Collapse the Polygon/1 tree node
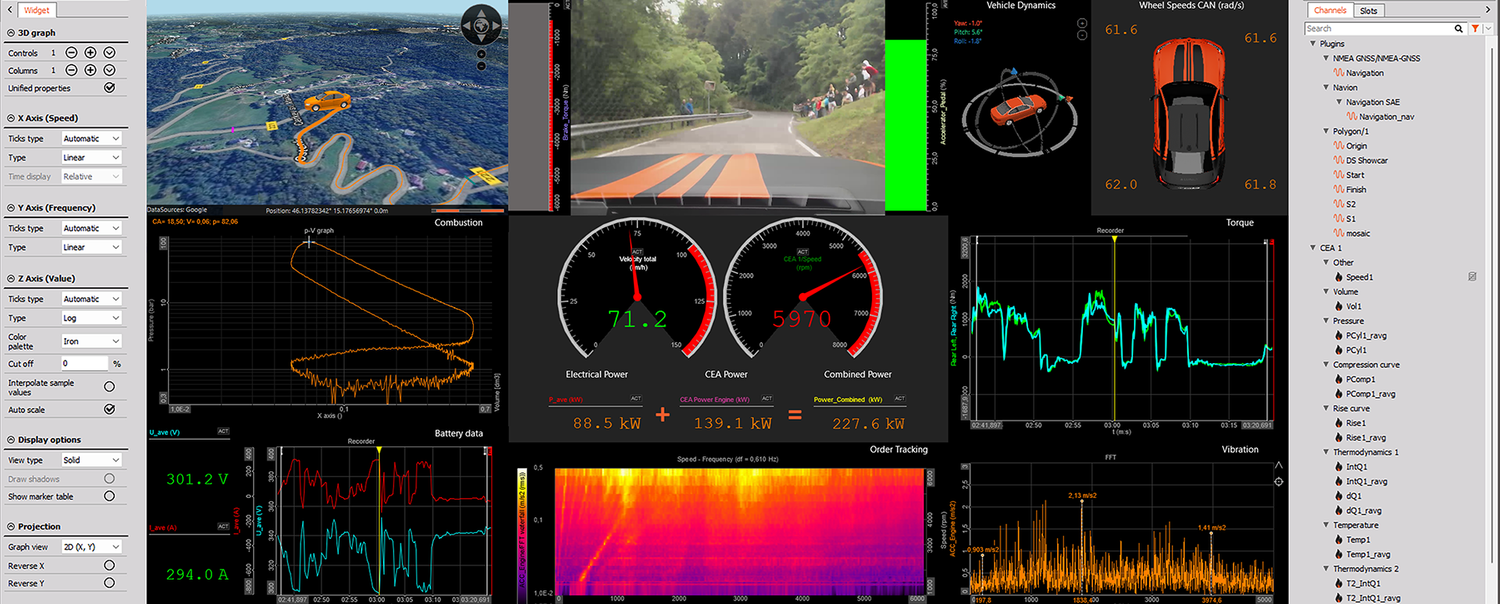Screen dimensions: 1500x604 pyautogui.click(x=1326, y=131)
